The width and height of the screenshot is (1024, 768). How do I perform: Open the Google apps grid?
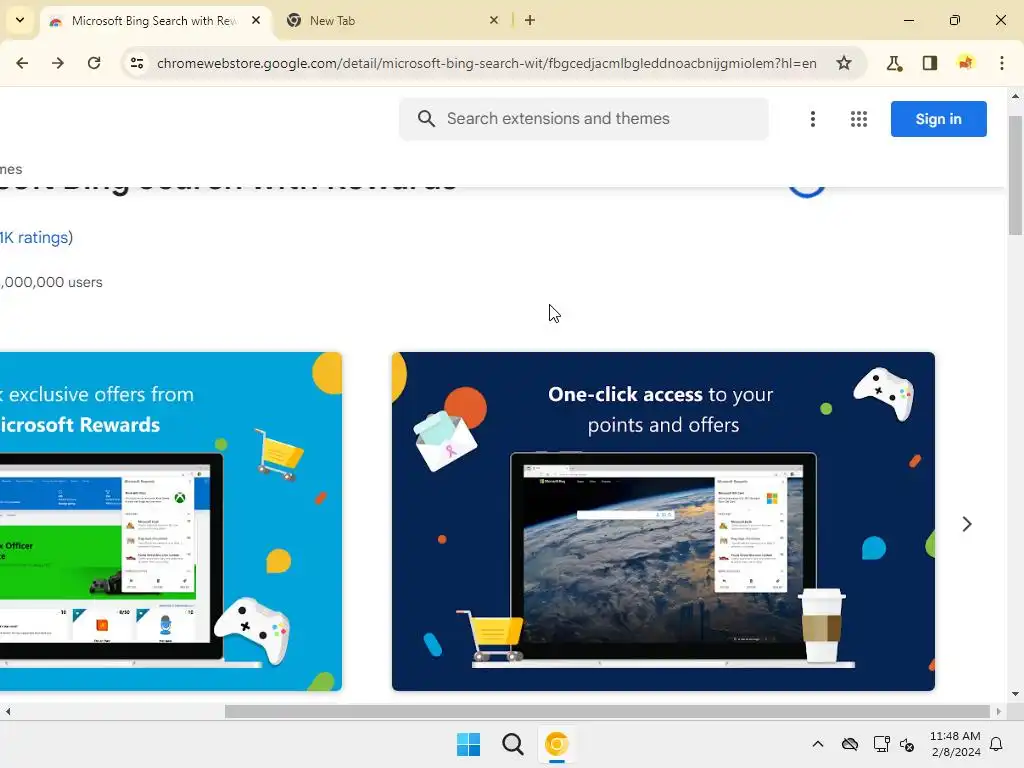(859, 119)
